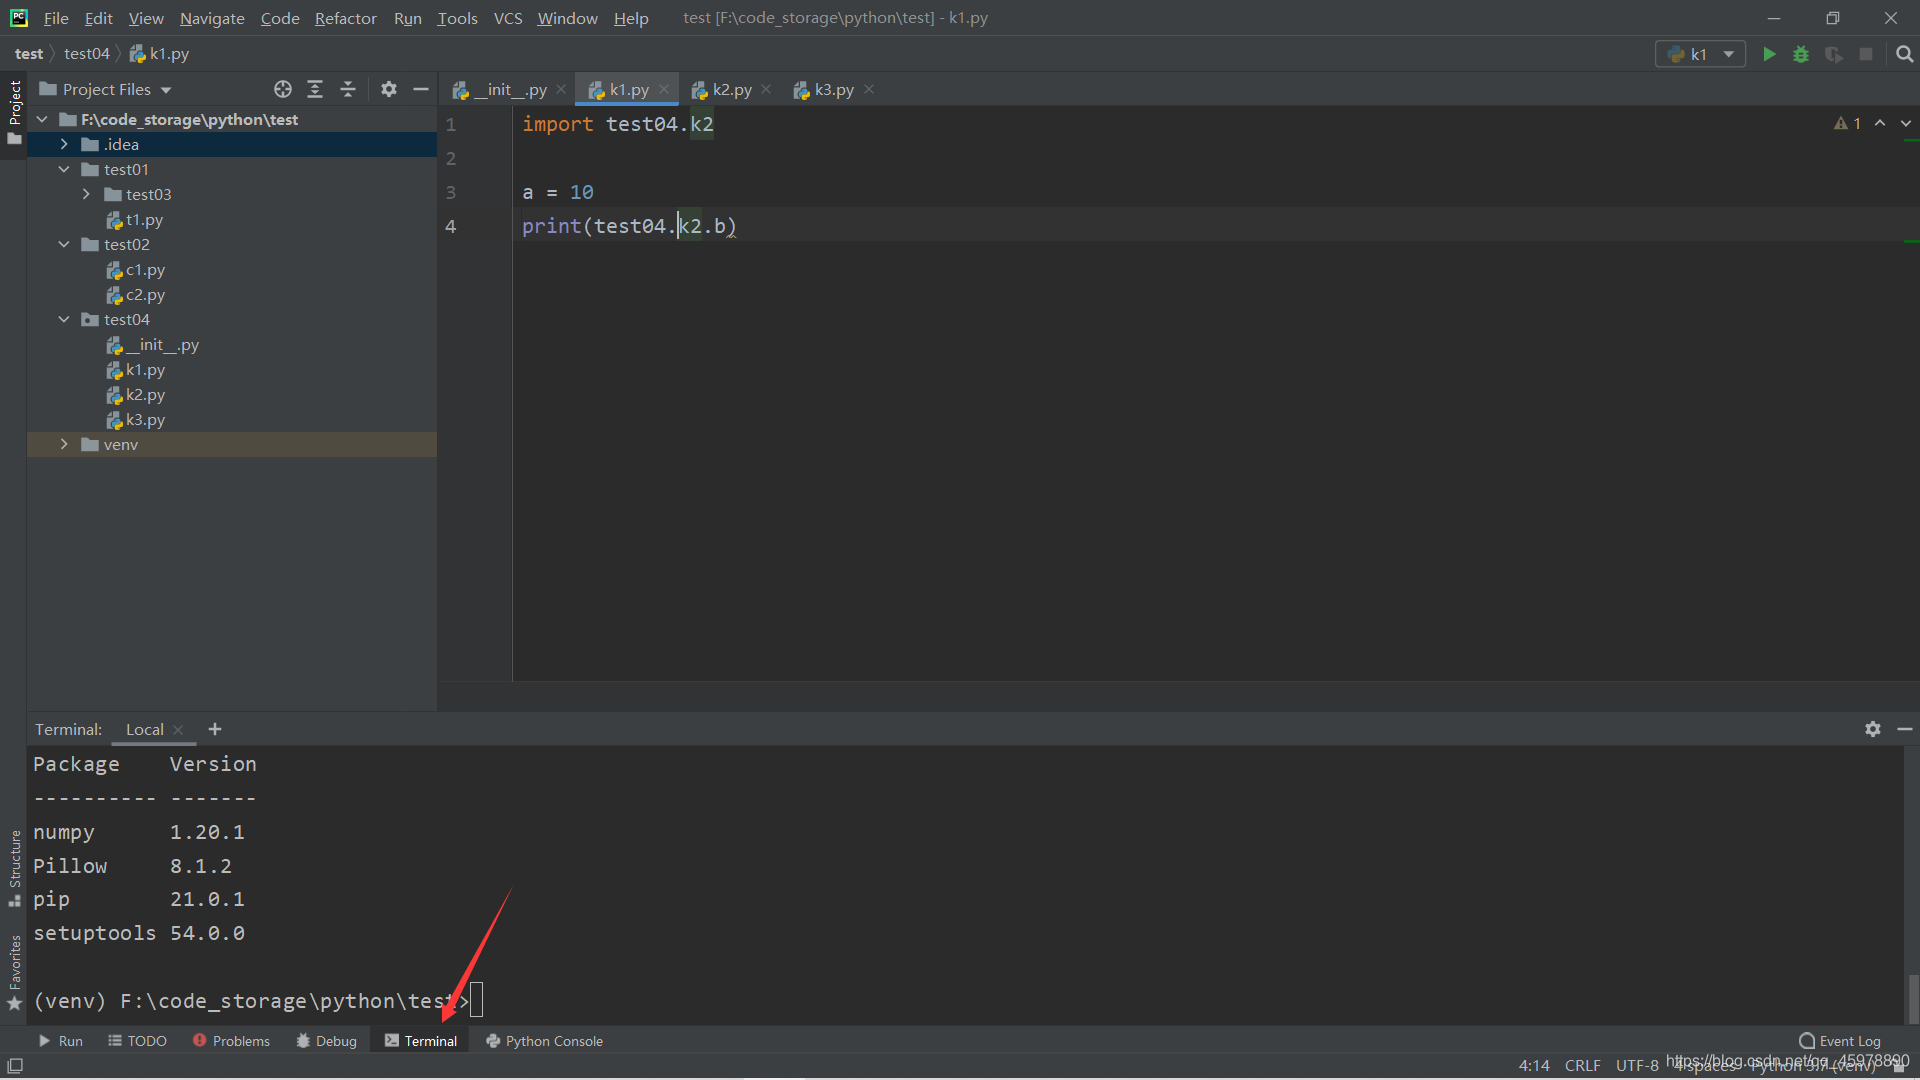1920x1080 pixels.
Task: Click the terminal command prompt line
Action: click(x=258, y=1000)
